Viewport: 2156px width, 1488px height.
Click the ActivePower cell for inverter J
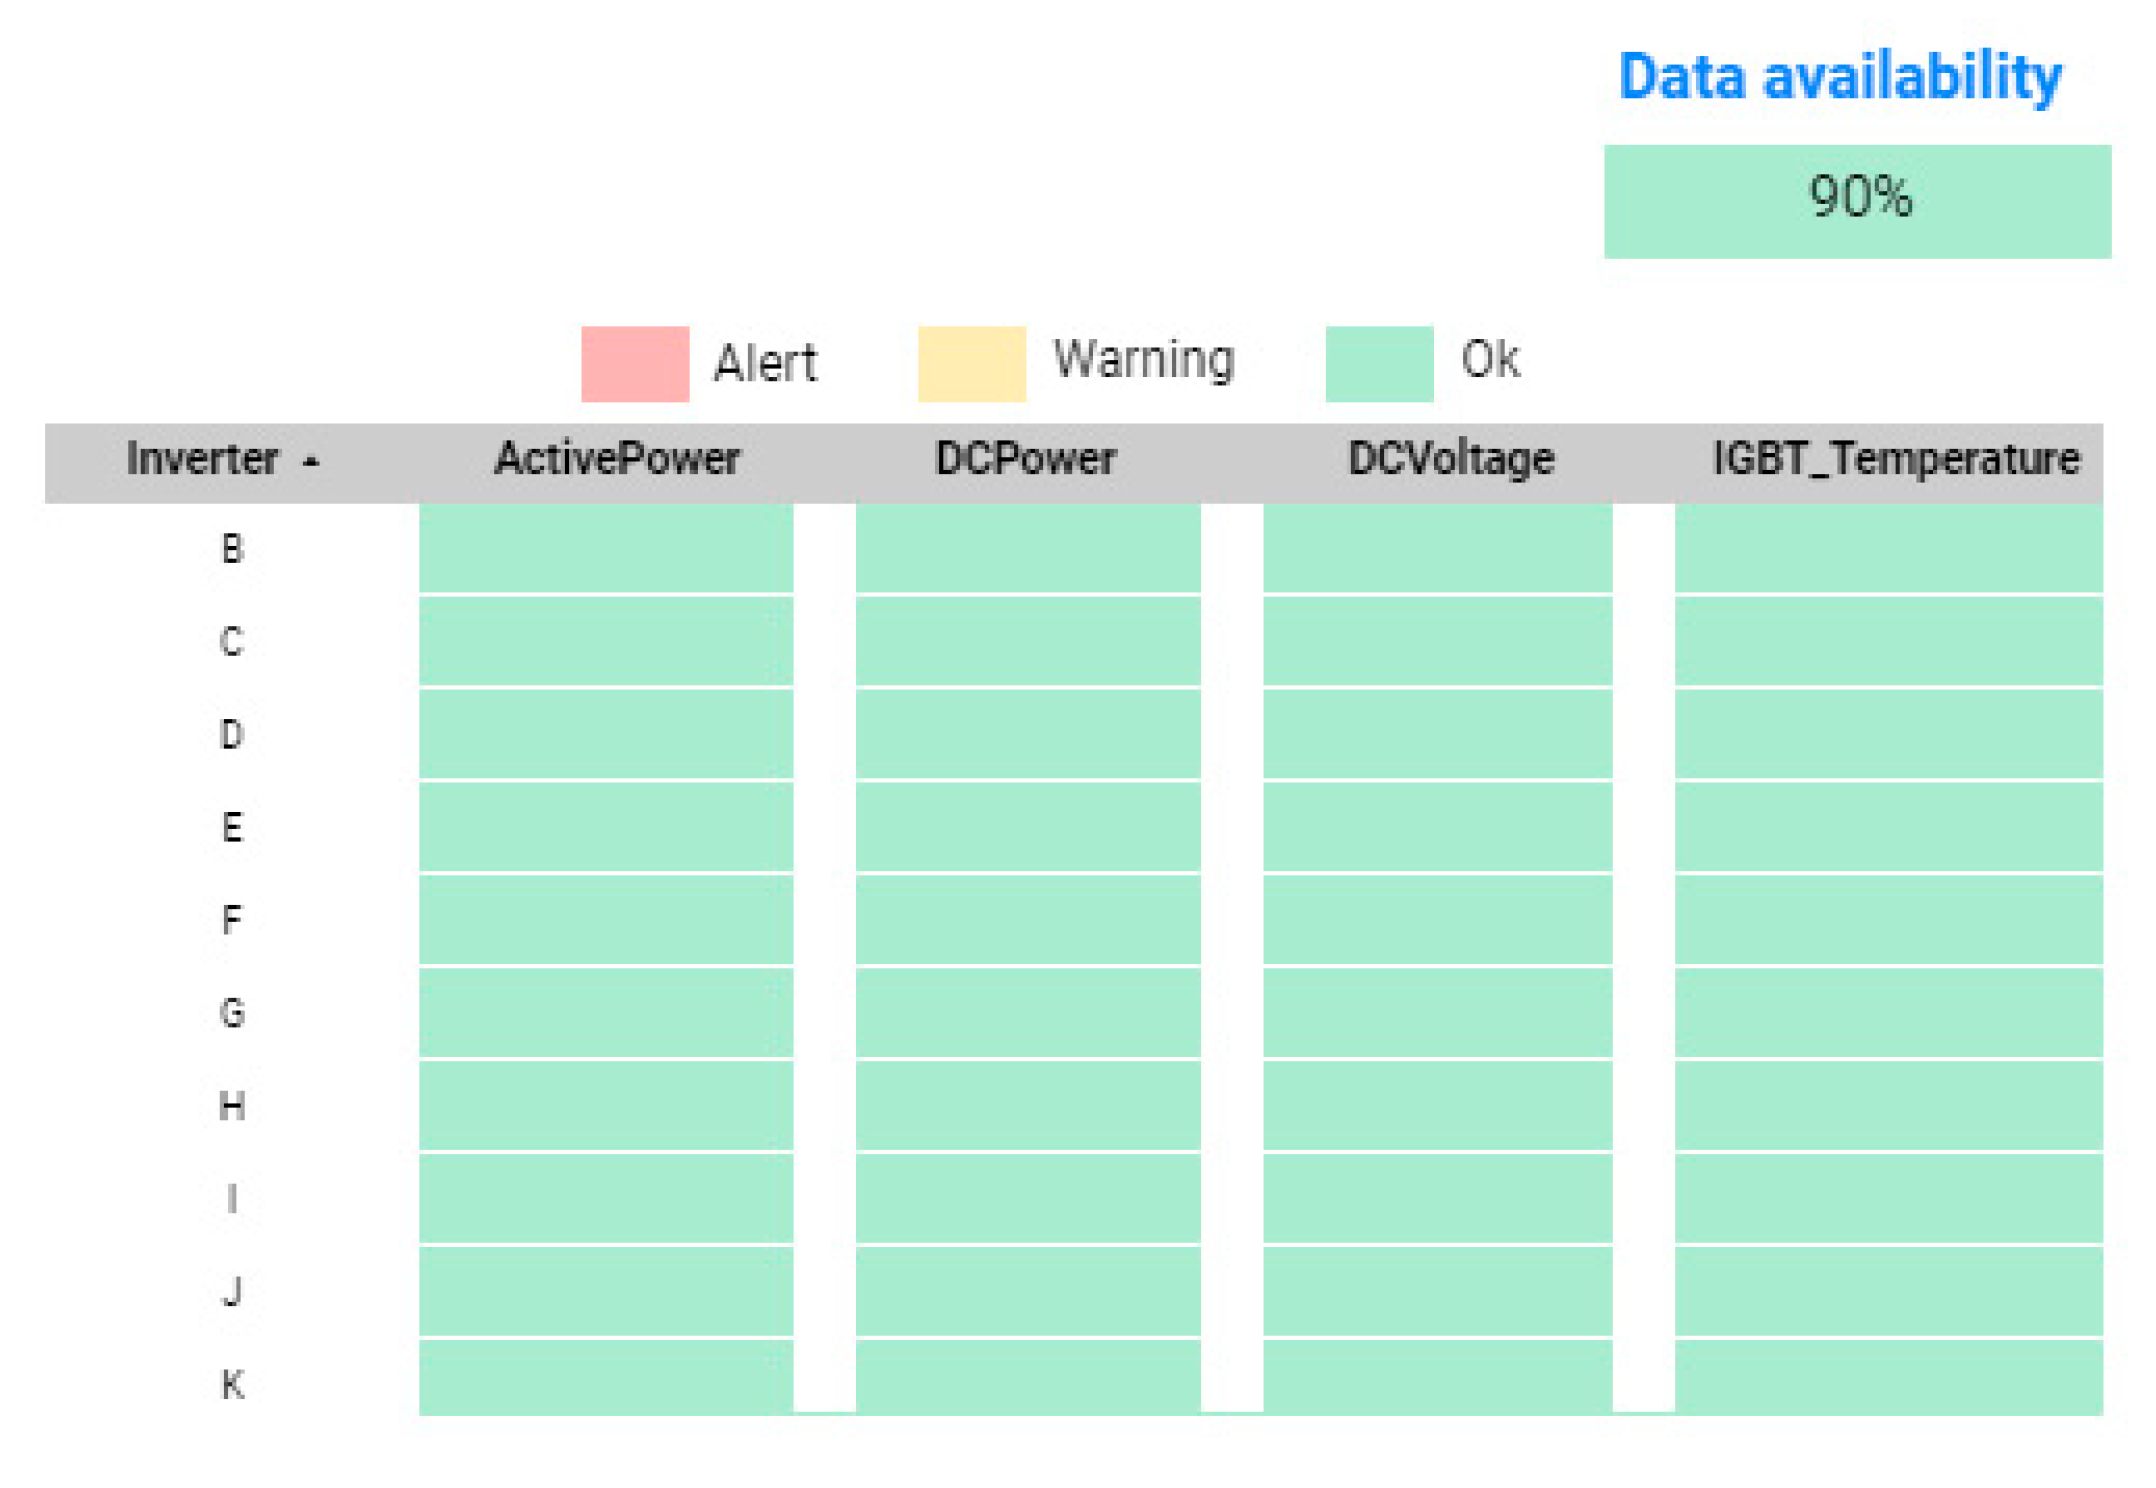click(x=606, y=1291)
